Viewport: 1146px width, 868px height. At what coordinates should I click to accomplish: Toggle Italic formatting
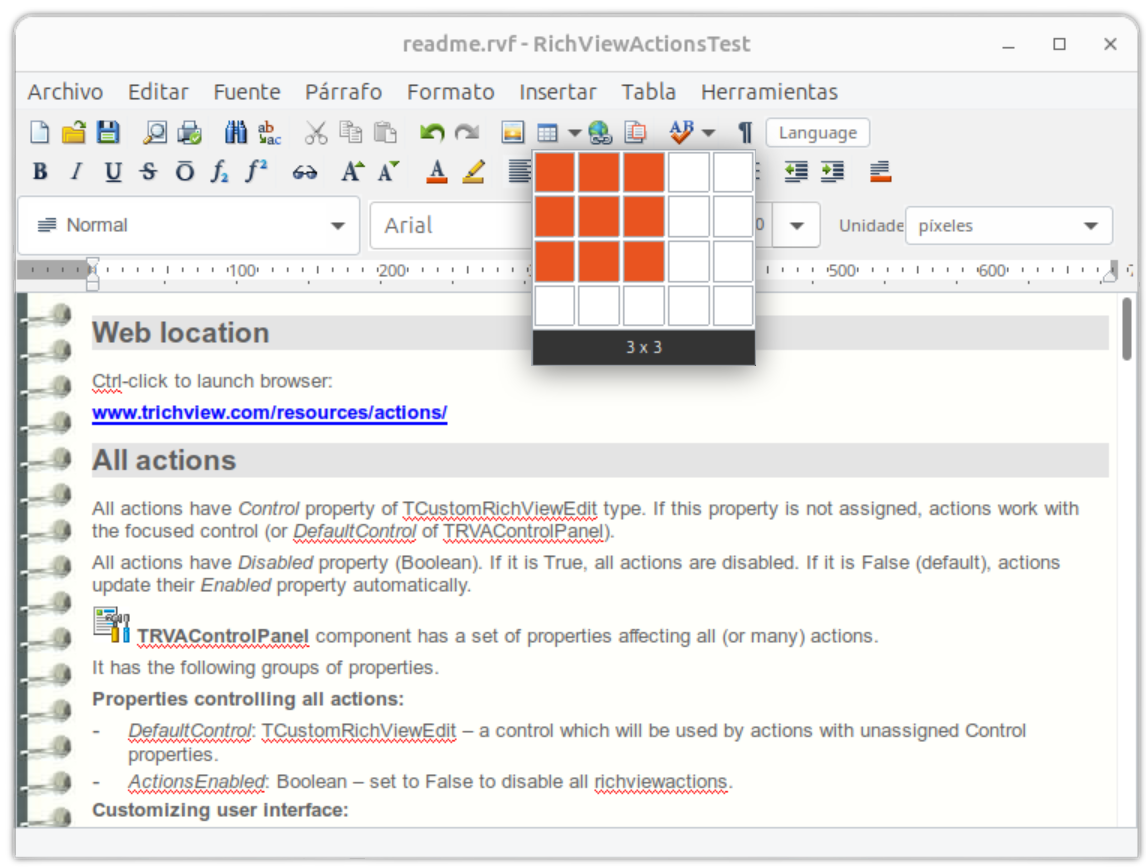(76, 172)
